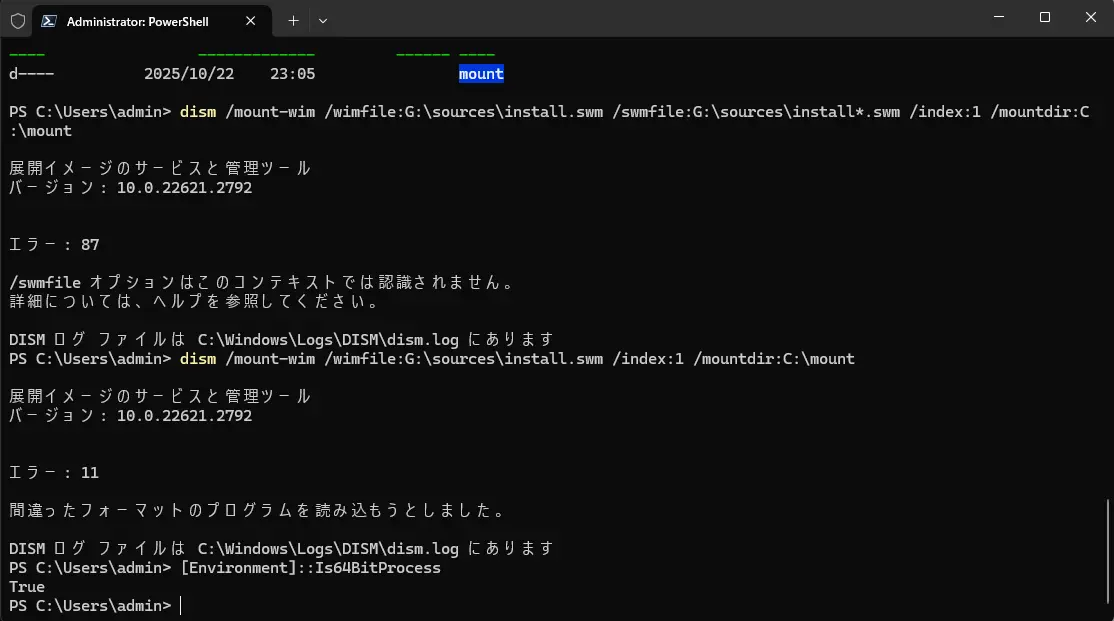1114x621 pixels.
Task: Select the Administrator: PowerShell tab
Action: pos(140,20)
